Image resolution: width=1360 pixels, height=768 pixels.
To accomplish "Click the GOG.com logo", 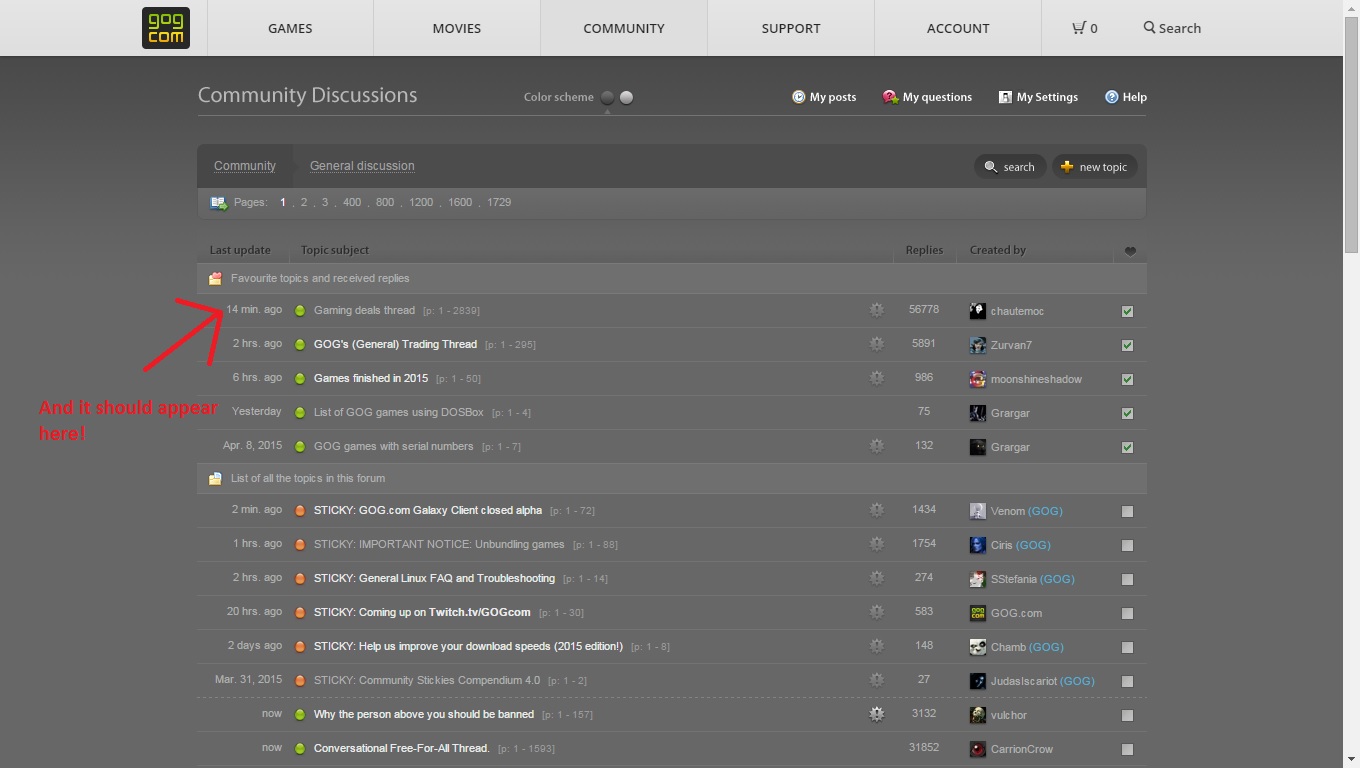I will click(166, 28).
